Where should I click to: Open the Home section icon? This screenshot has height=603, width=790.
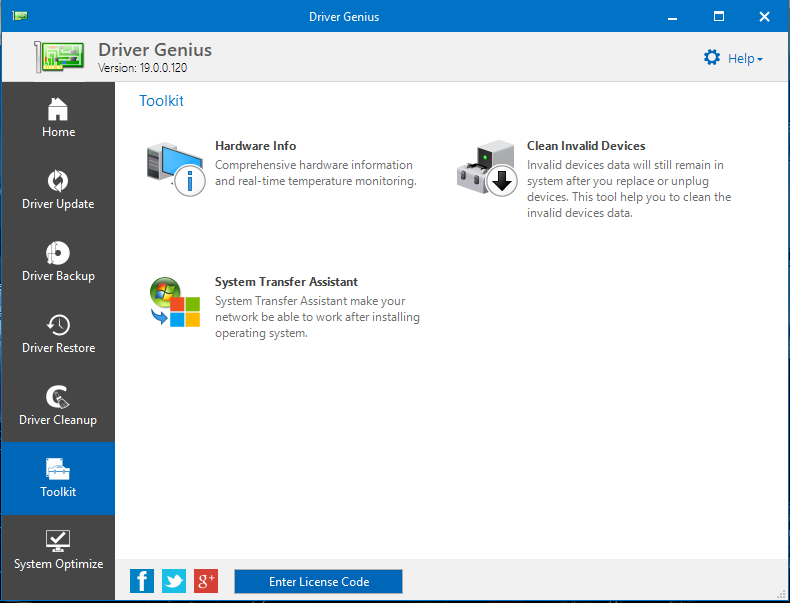pyautogui.click(x=58, y=109)
